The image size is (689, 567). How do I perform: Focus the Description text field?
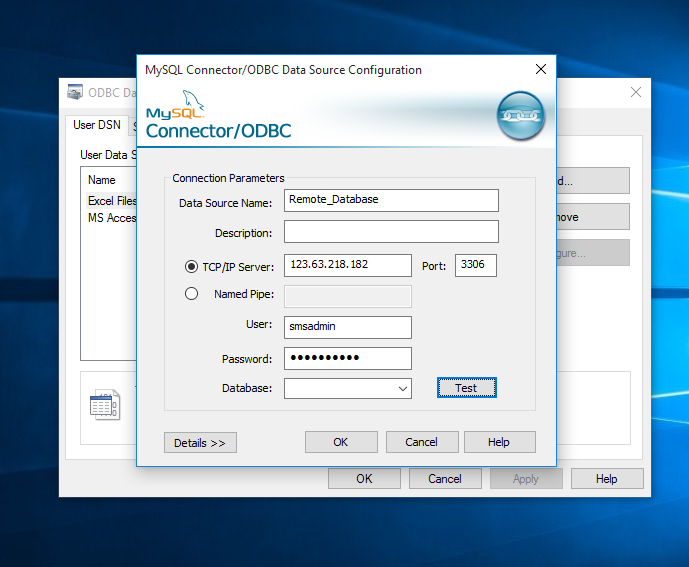click(x=391, y=232)
